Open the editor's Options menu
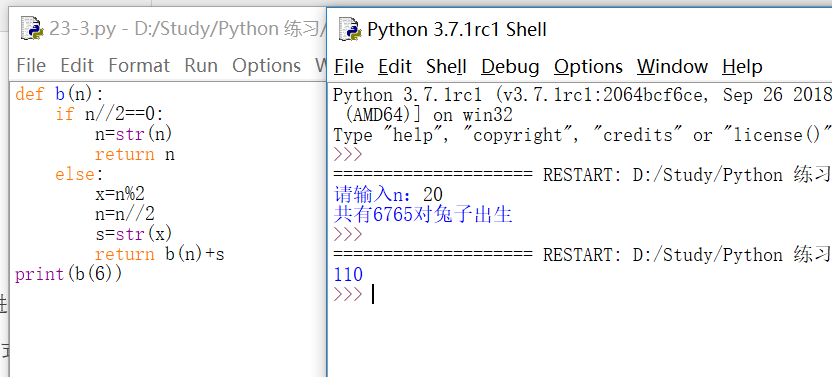Screen dimensions: 832x377 point(266,65)
